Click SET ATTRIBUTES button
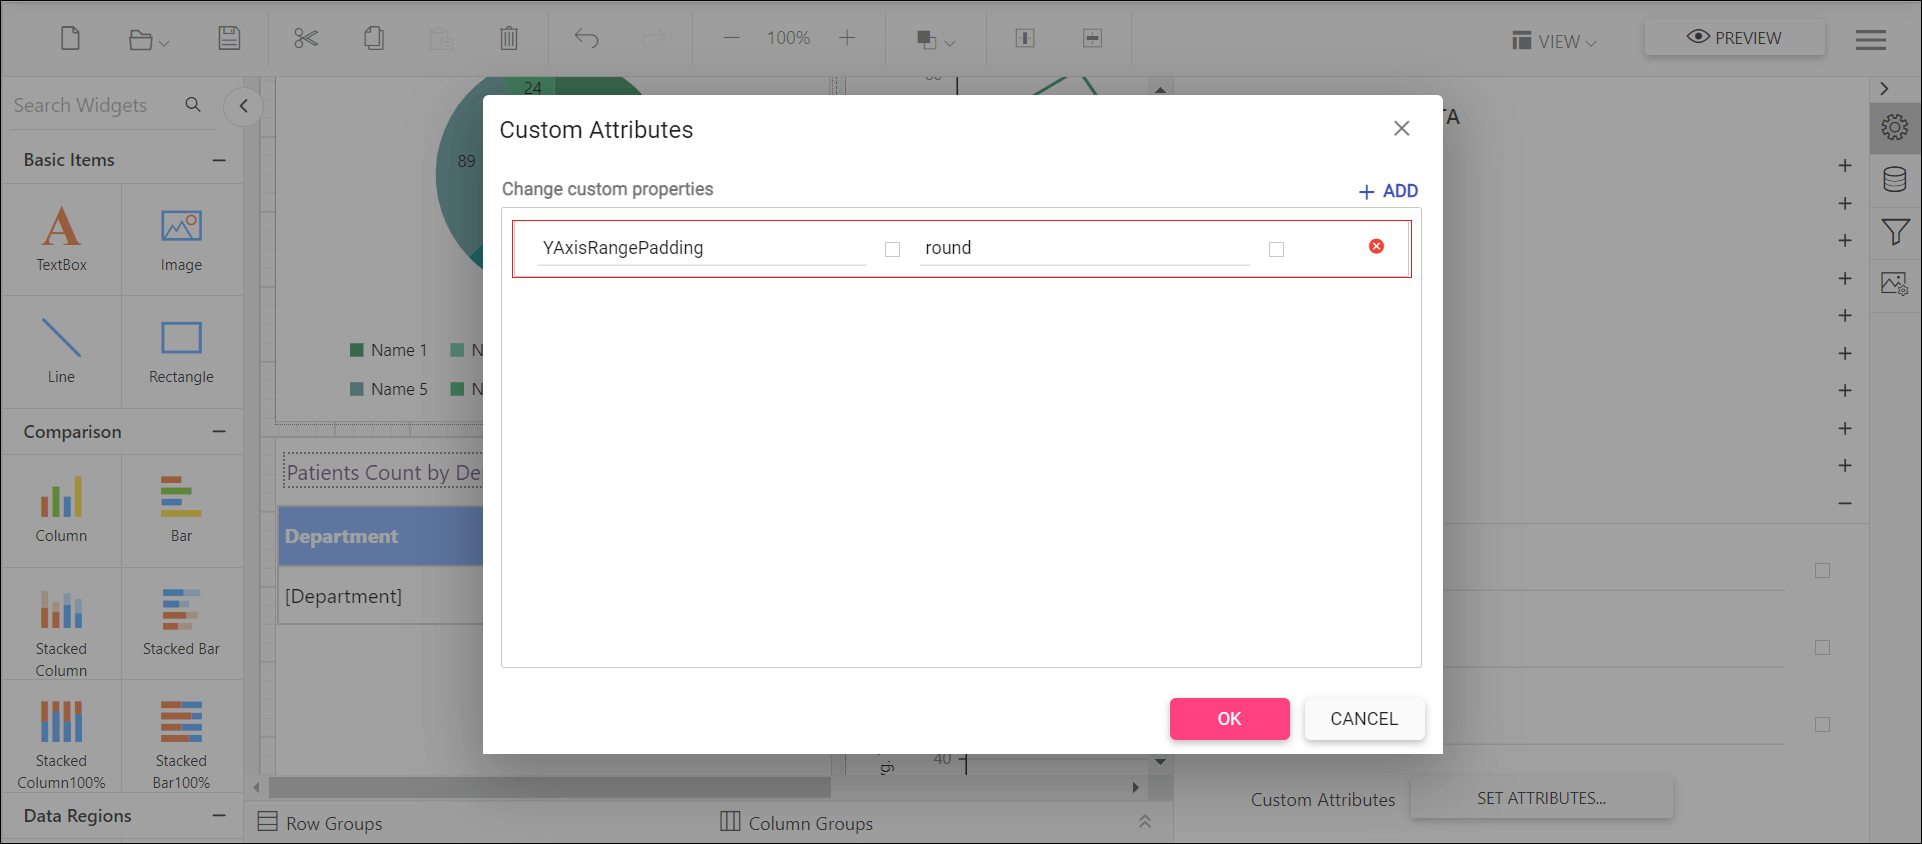The image size is (1922, 844). 1541,798
